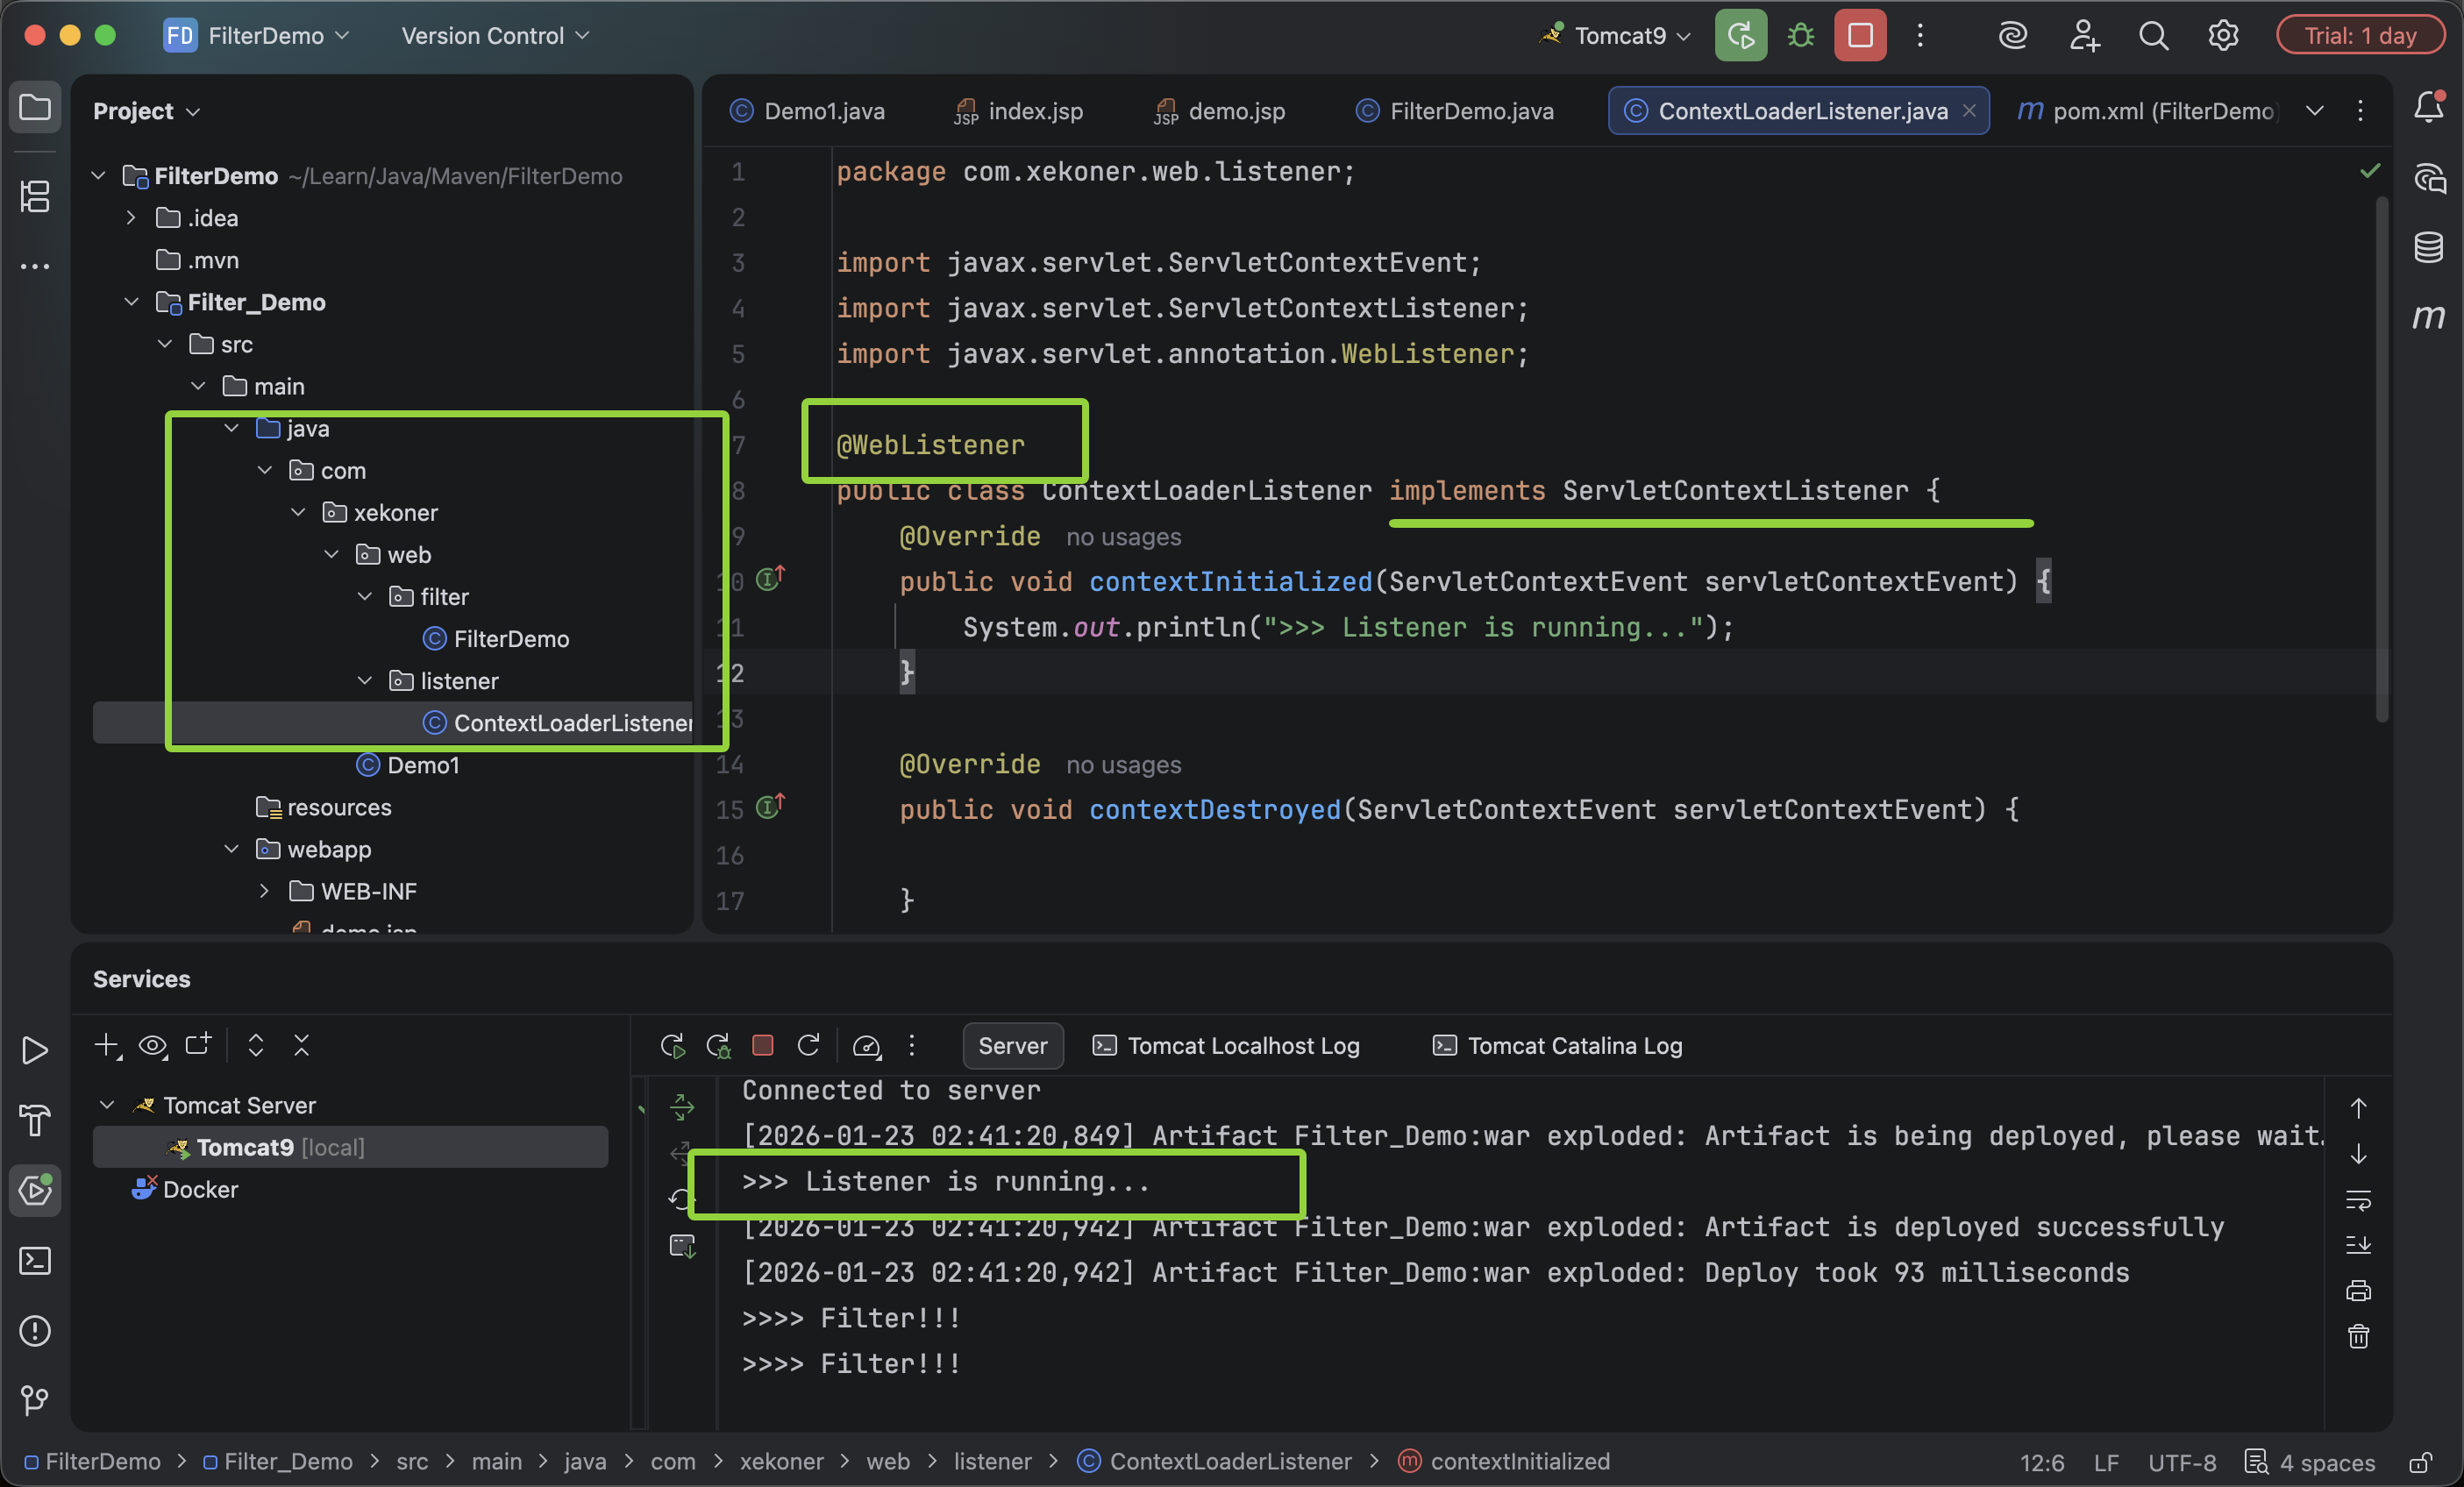Toggle soft-wrap in the console output
The width and height of the screenshot is (2464, 1487).
pos(2359,1201)
